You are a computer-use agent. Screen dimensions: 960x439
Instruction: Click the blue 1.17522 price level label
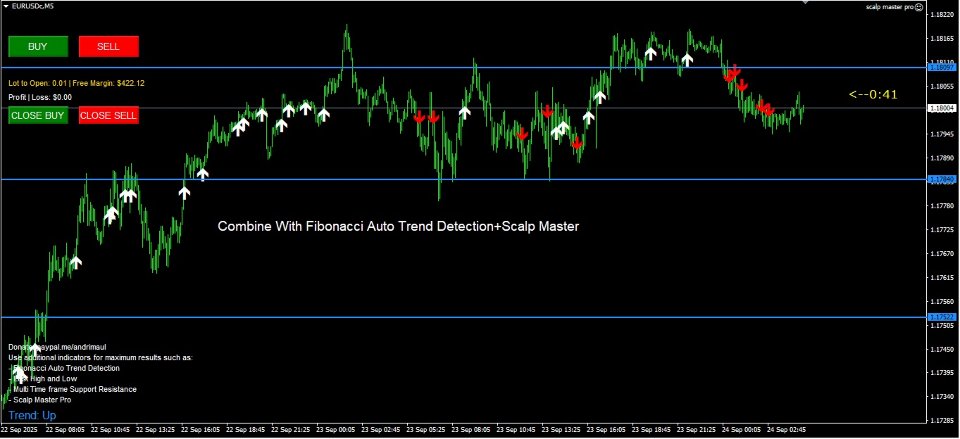click(941, 317)
